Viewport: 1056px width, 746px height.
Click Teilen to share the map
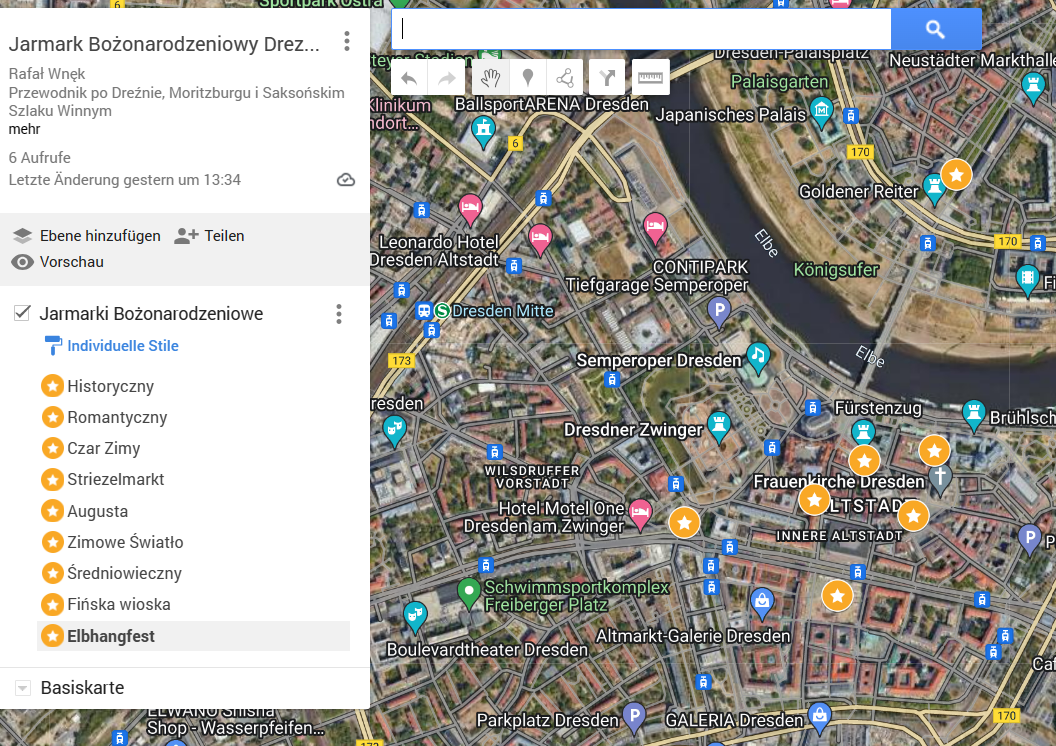point(209,236)
